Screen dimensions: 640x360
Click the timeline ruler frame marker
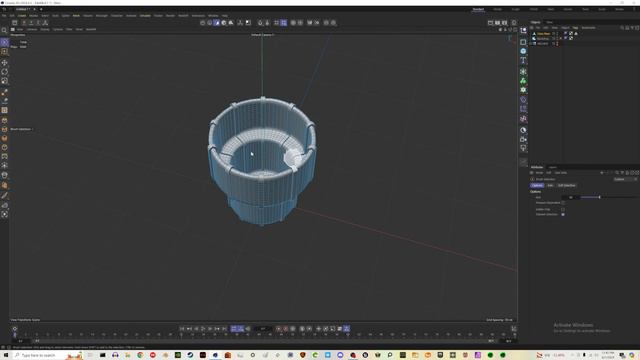coord(15,334)
